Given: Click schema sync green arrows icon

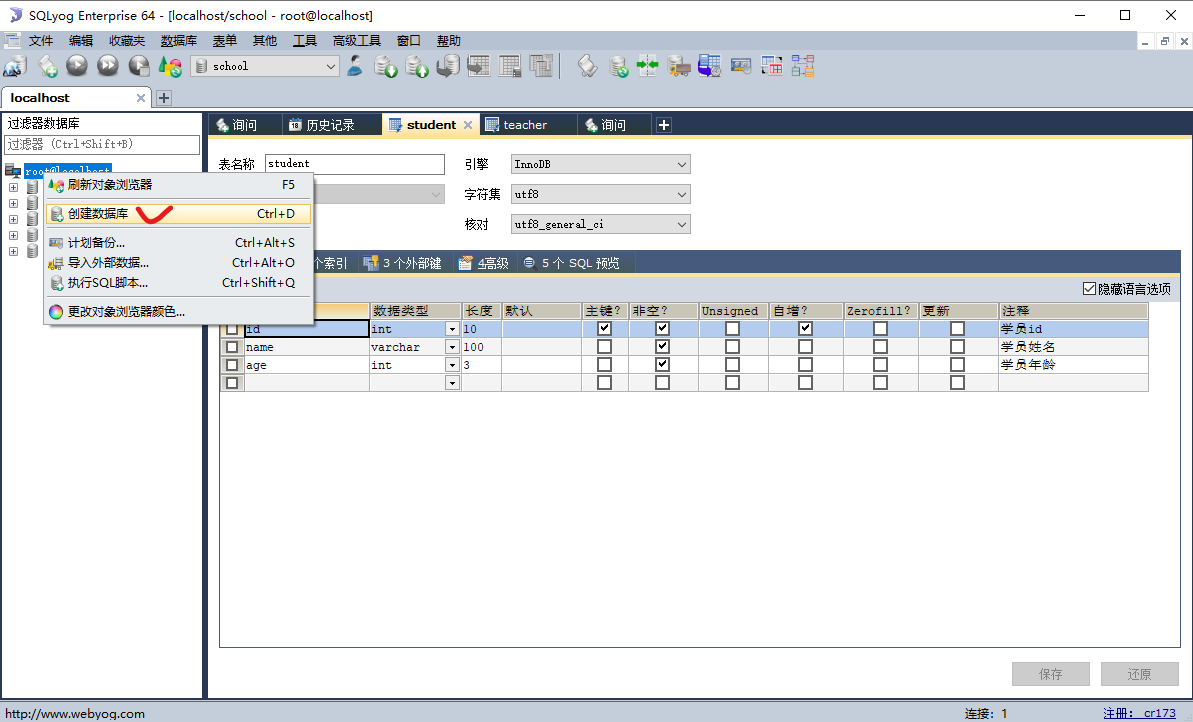Looking at the screenshot, I should pos(647,66).
